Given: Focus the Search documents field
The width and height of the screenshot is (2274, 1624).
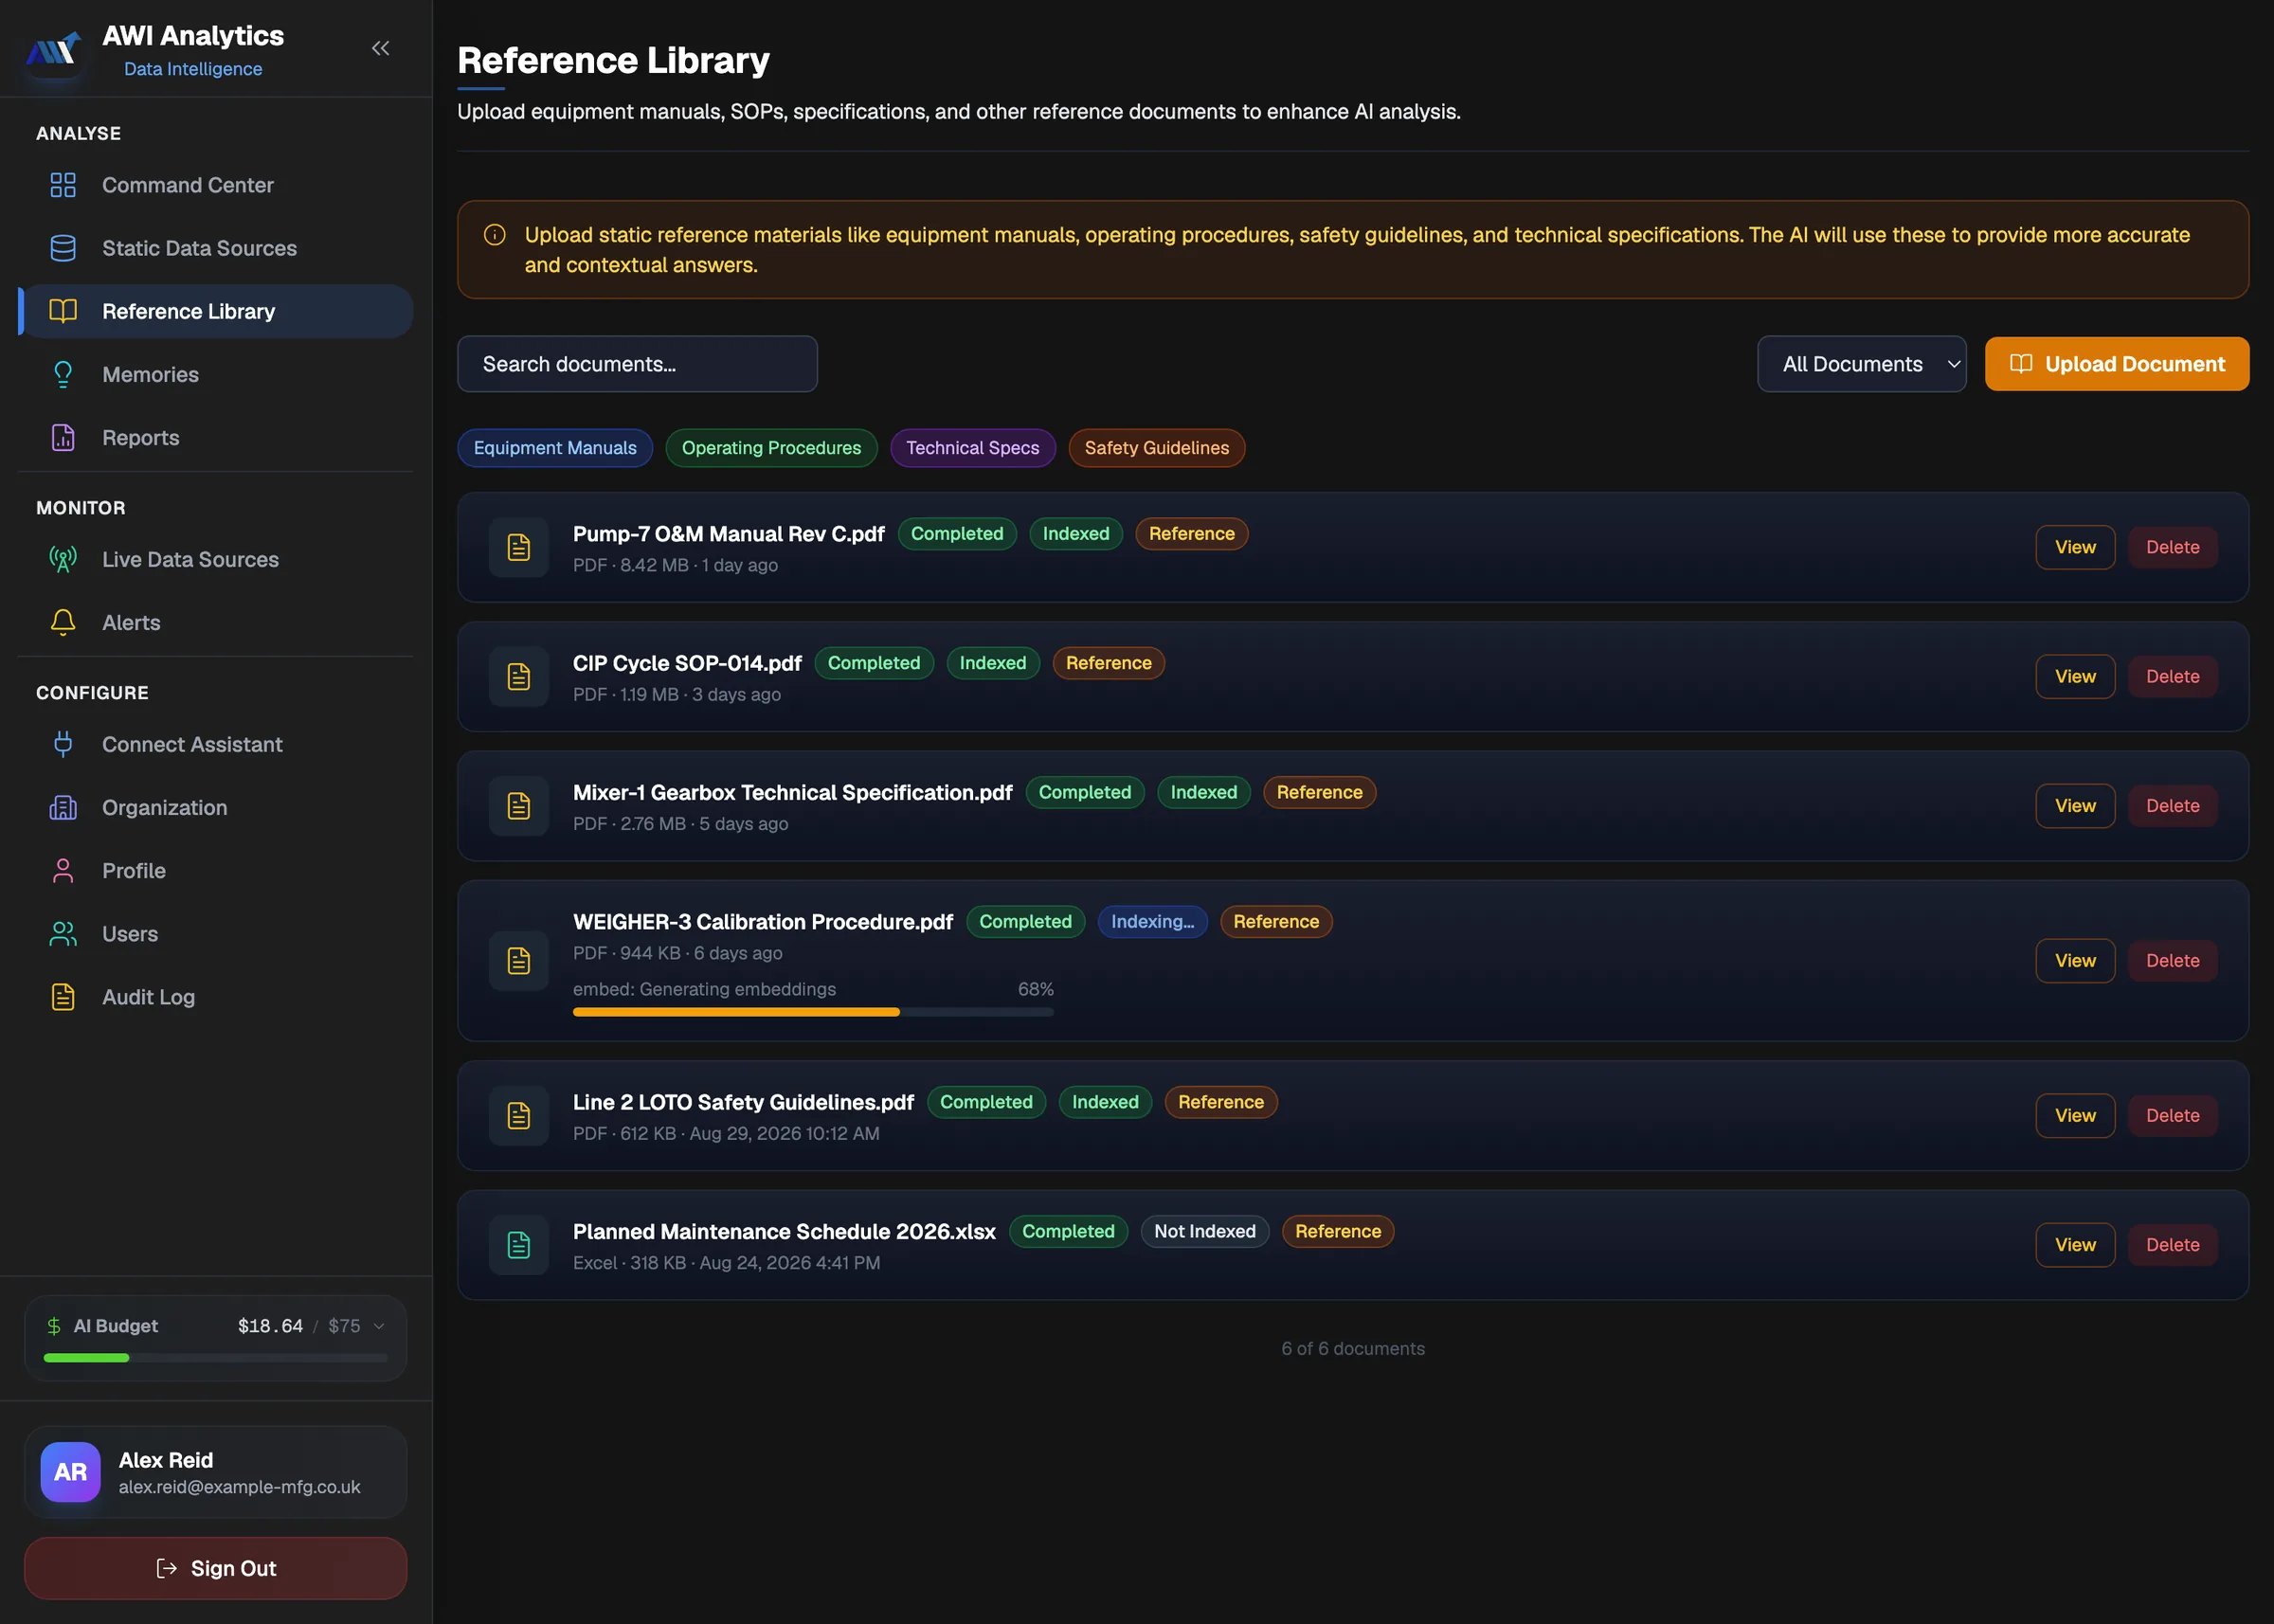Looking at the screenshot, I should click(637, 364).
